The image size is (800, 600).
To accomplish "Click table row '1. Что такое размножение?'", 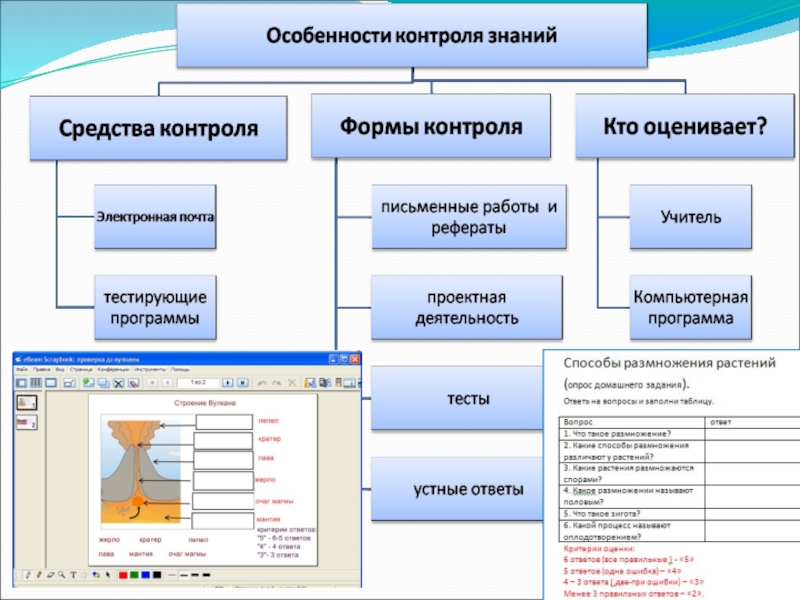I will 680,434.
